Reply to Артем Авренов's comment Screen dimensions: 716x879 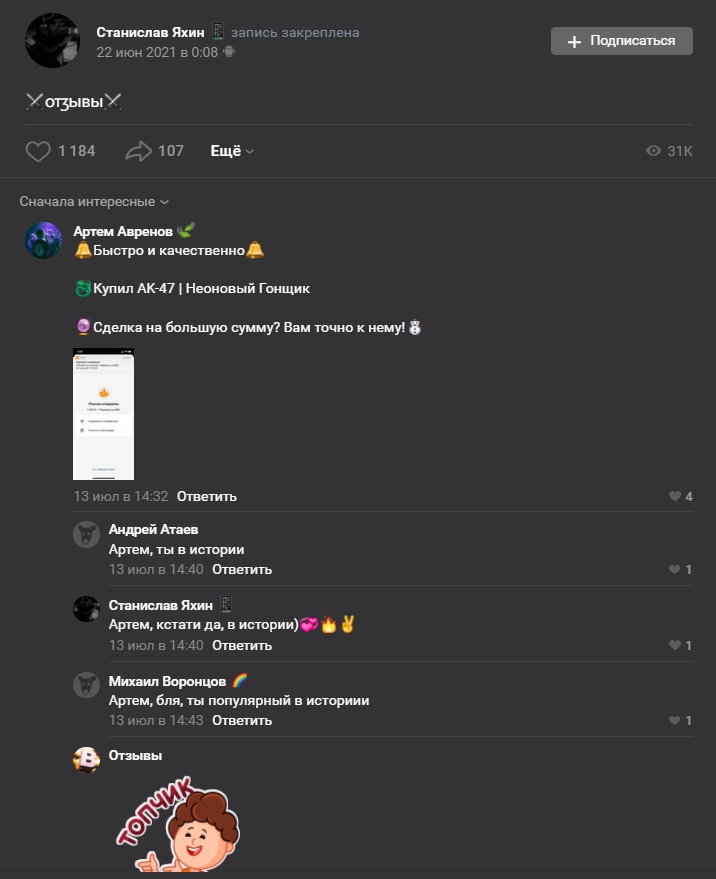[x=206, y=496]
